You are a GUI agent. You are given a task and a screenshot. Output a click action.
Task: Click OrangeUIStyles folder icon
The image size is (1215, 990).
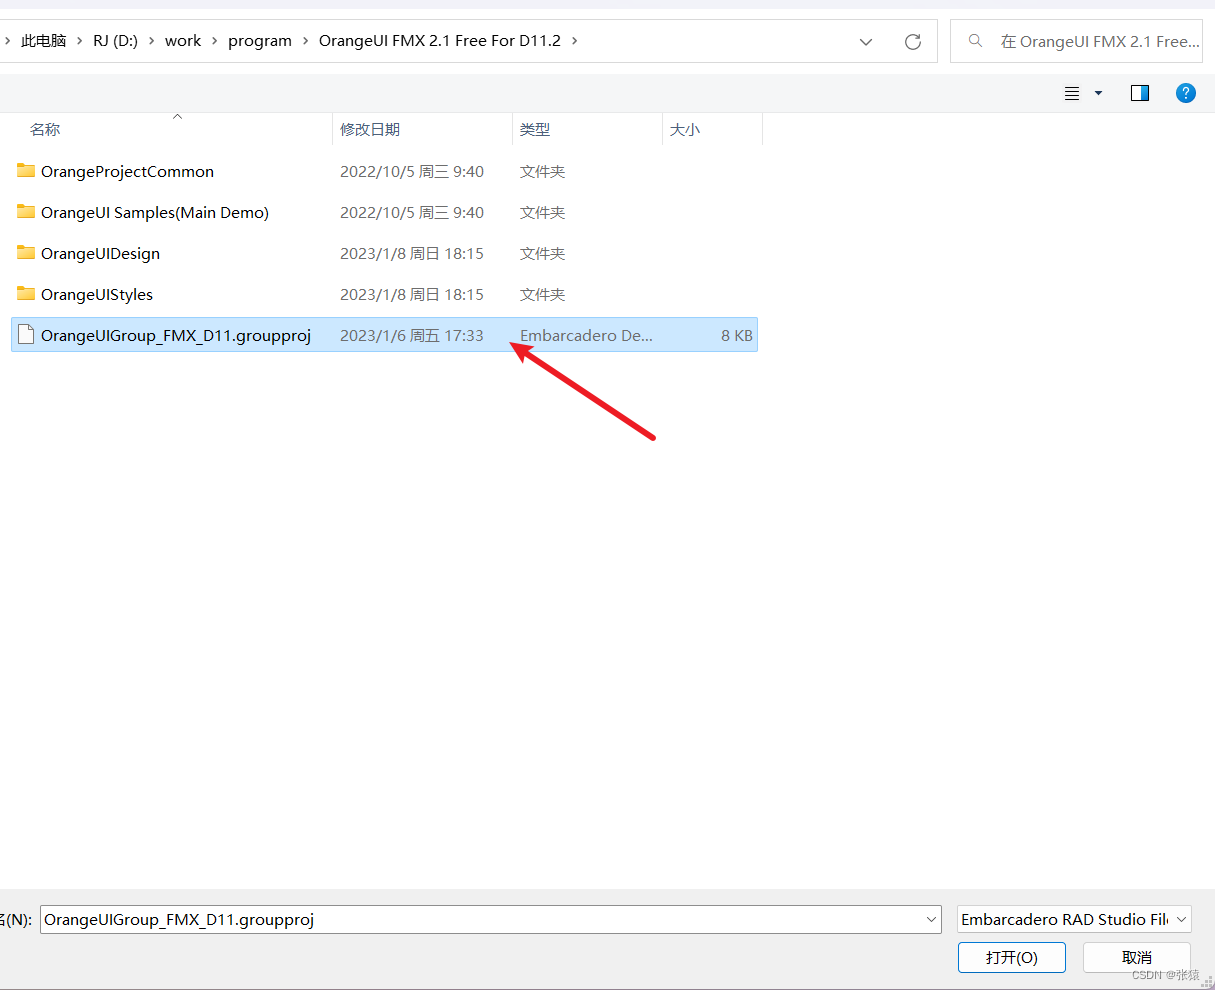(x=26, y=294)
